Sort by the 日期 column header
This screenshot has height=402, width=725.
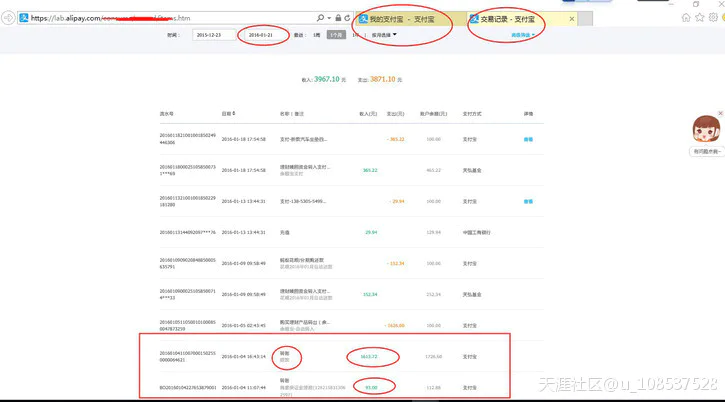(228, 113)
